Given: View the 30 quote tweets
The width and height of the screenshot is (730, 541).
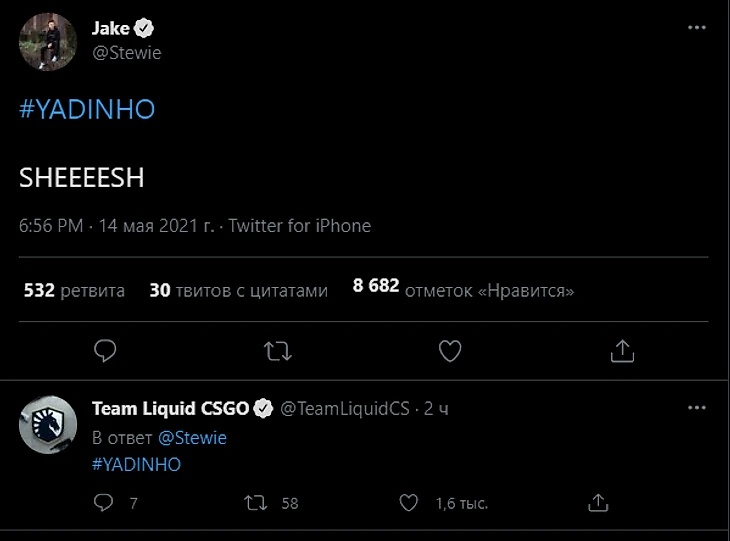Looking at the screenshot, I should [x=238, y=291].
